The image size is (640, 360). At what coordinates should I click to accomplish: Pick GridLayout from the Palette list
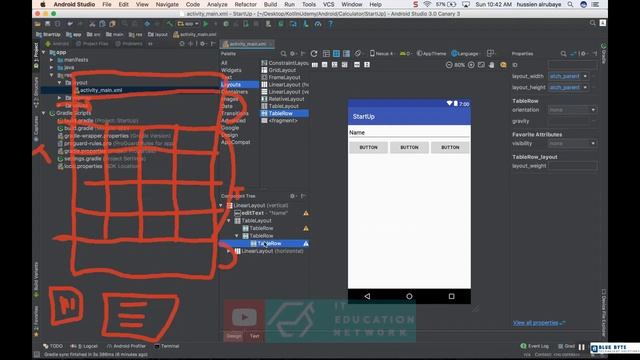tap(282, 70)
